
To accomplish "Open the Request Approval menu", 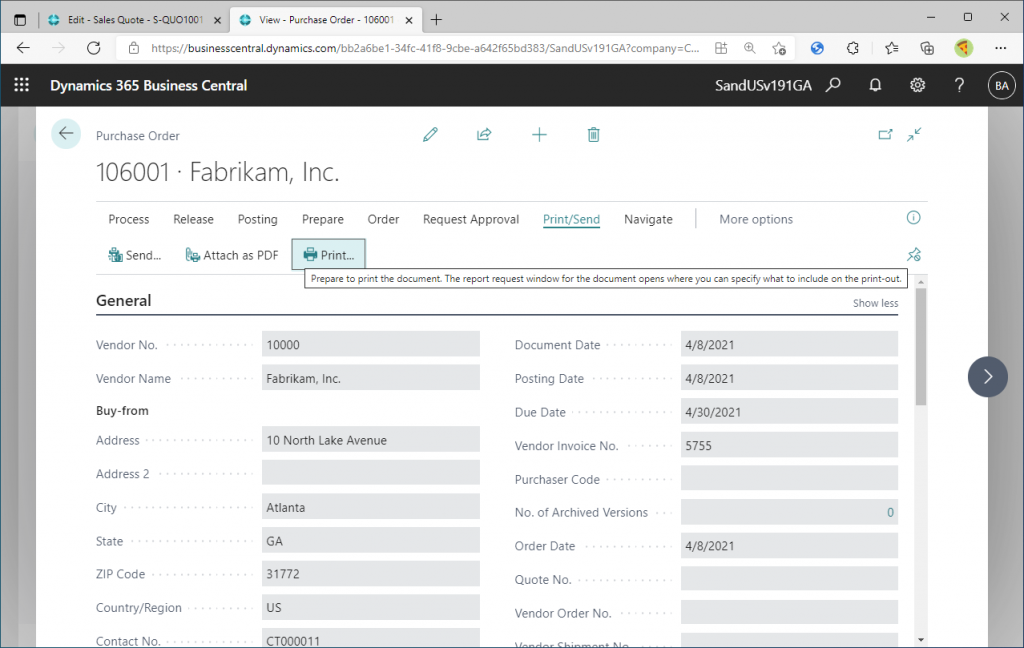I will pyautogui.click(x=471, y=219).
